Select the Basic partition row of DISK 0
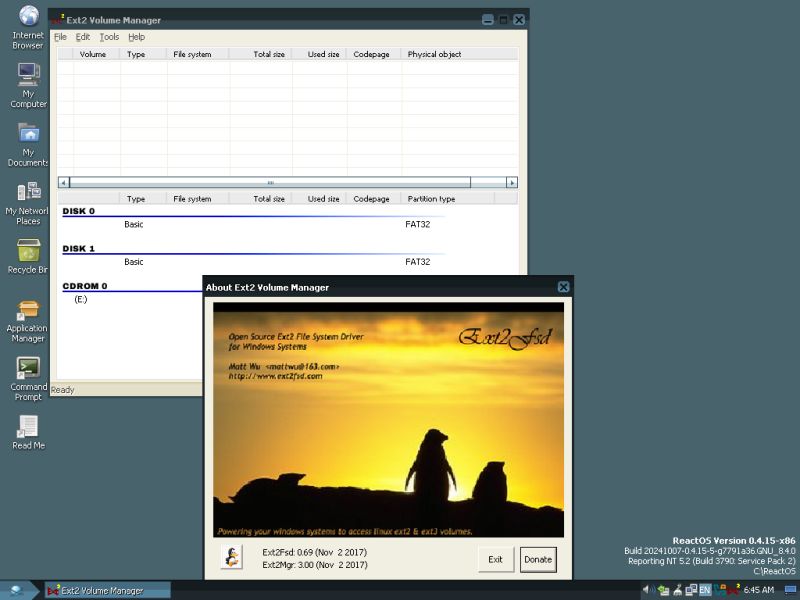The width and height of the screenshot is (800, 600). 135,224
